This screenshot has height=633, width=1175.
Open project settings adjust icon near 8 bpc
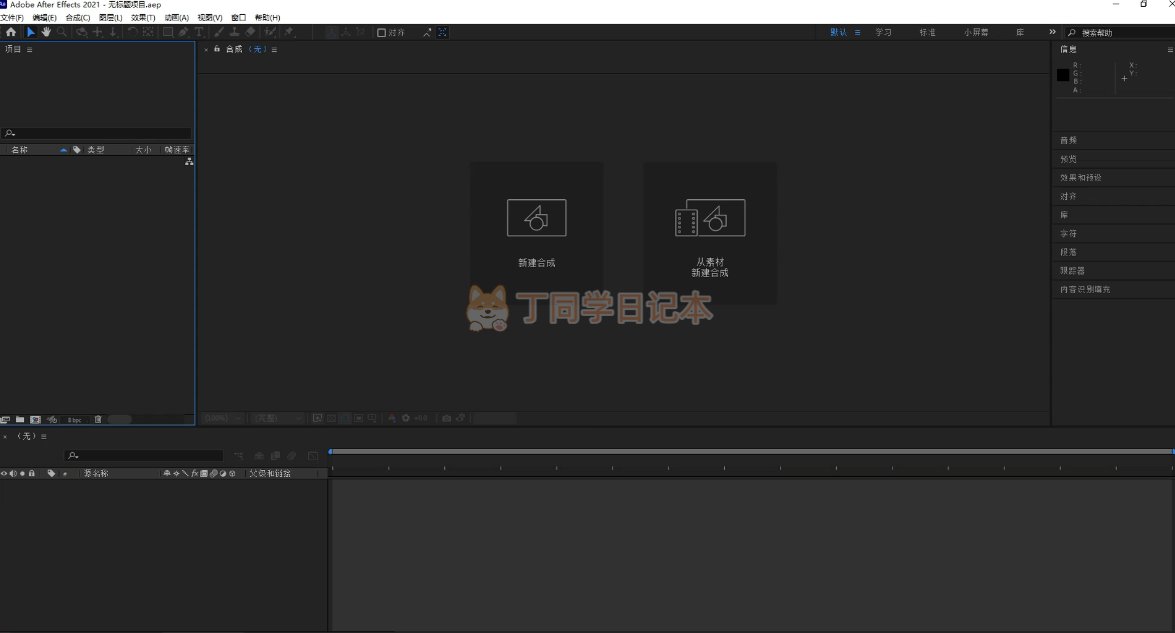tap(52, 420)
